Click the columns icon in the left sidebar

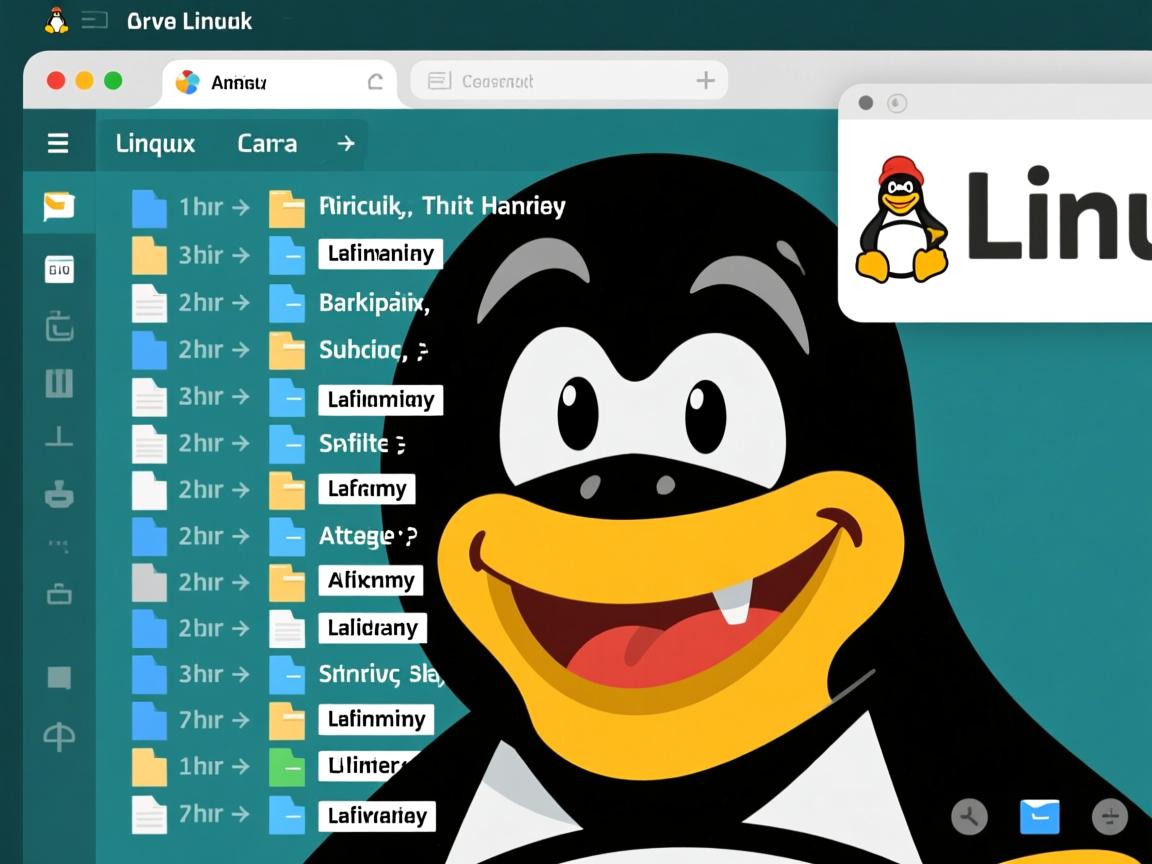59,383
